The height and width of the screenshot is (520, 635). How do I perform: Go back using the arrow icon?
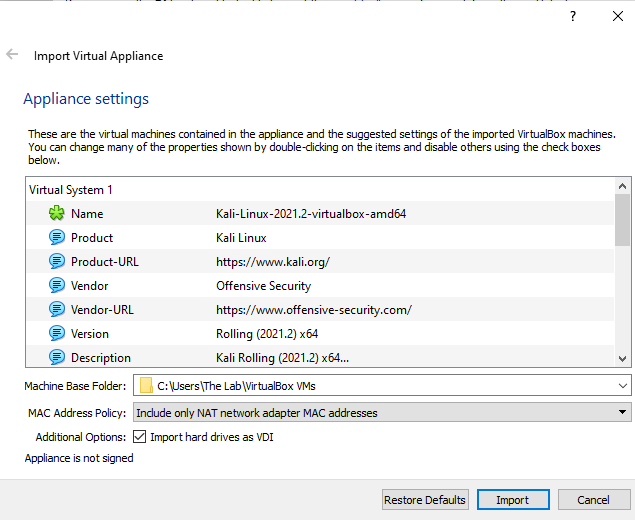click(13, 55)
